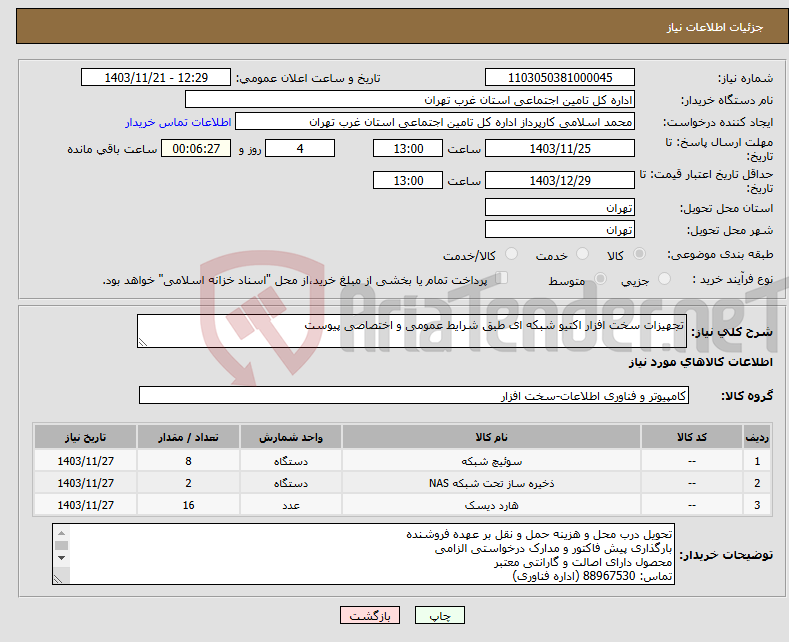This screenshot has width=789, height=642.
Task: Click quantity 2 in the NAS row
Action: (188, 483)
